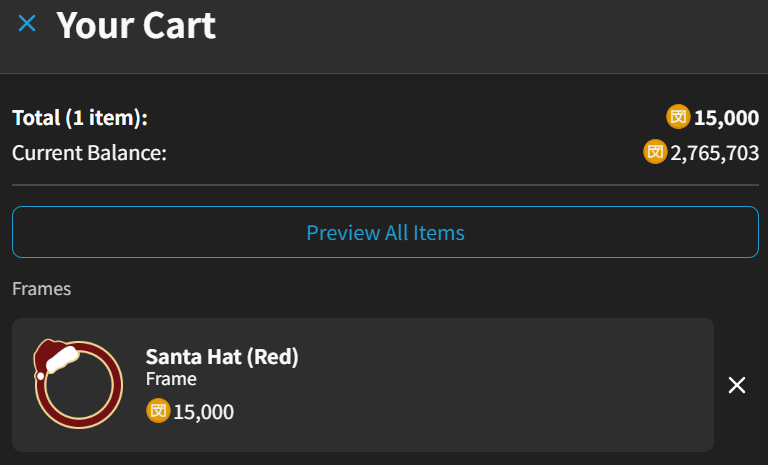Click the 2,765,703 balance amount
Screen dimensions: 768x465
[x=714, y=153]
